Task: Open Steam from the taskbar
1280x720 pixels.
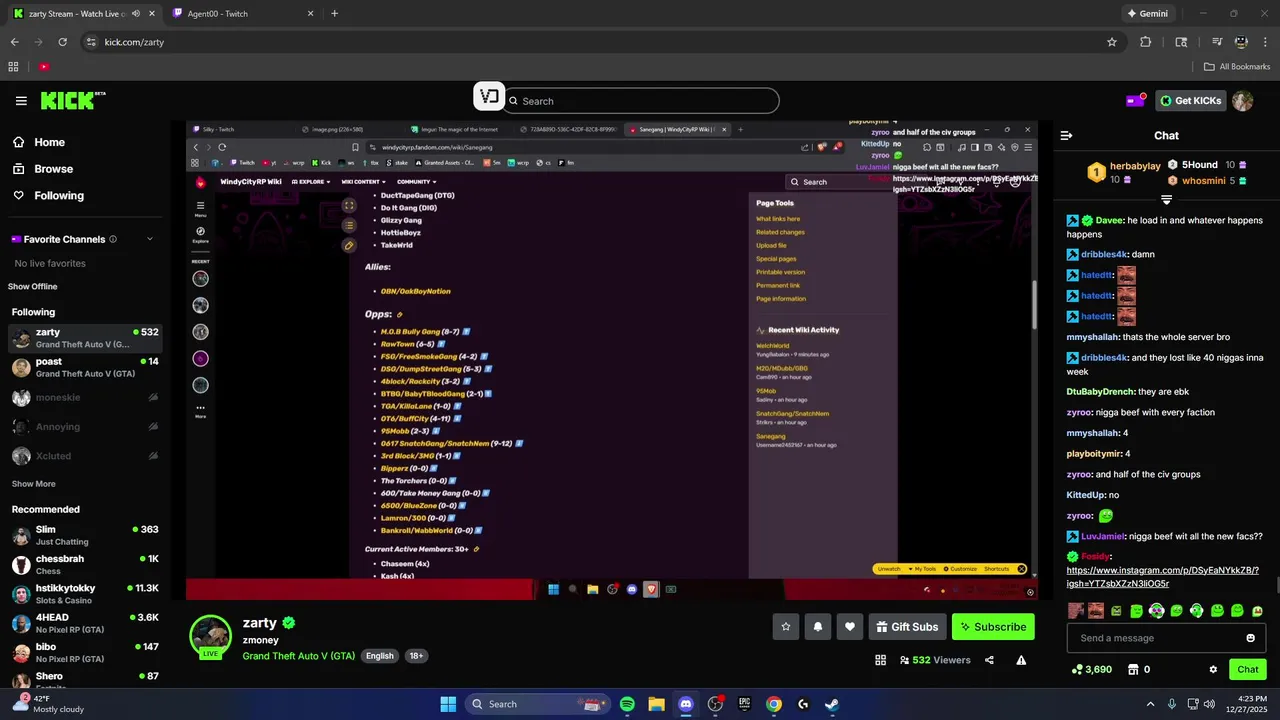Action: (832, 704)
